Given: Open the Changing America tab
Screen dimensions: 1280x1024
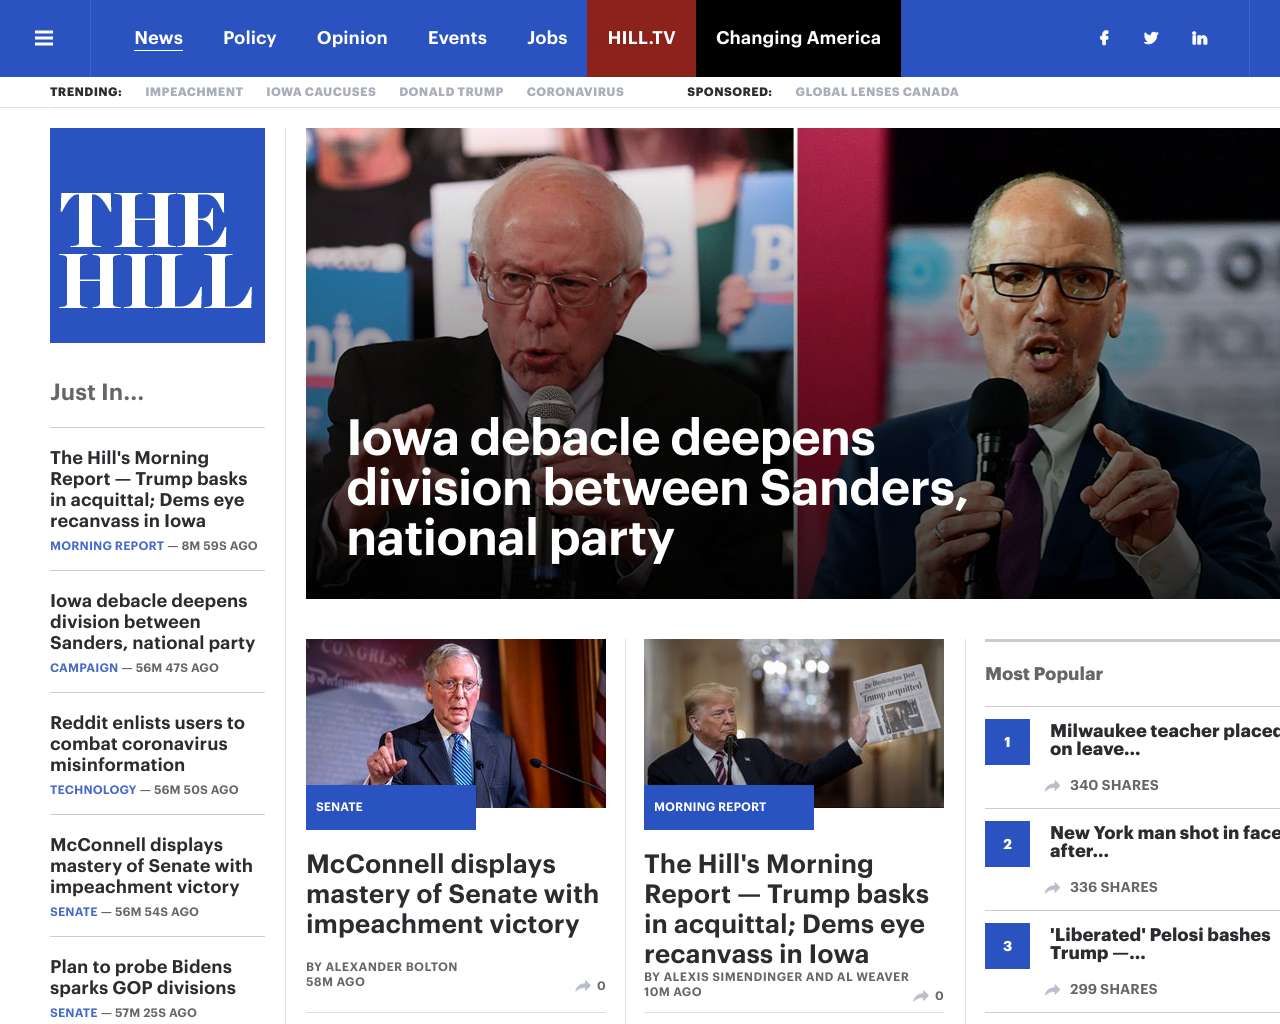Looking at the screenshot, I should 798,38.
